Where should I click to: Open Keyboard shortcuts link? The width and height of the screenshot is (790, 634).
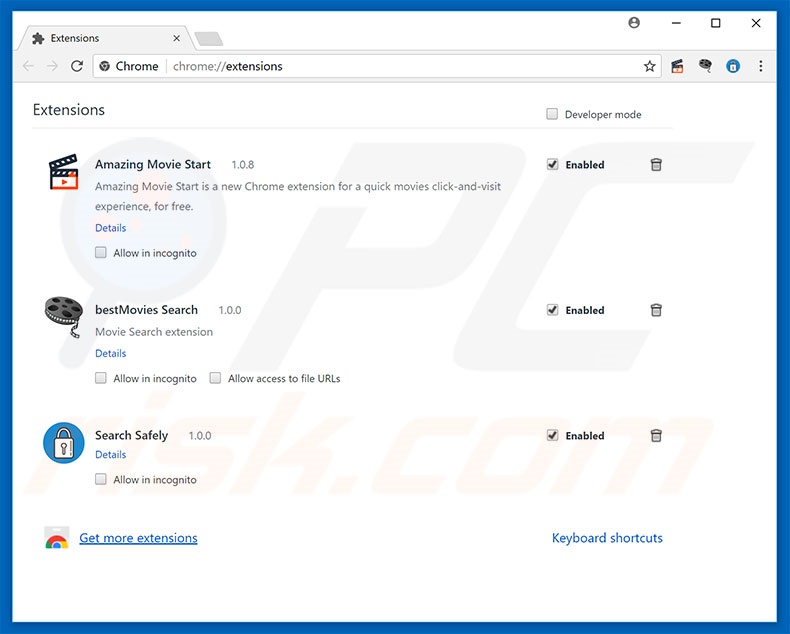(607, 538)
